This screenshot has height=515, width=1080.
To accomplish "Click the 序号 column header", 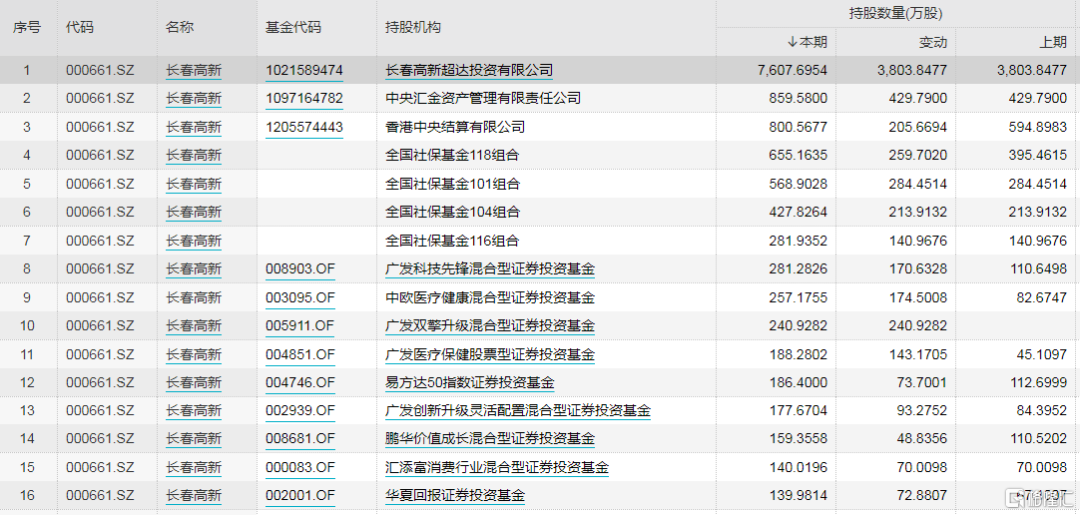I will tap(26, 28).
